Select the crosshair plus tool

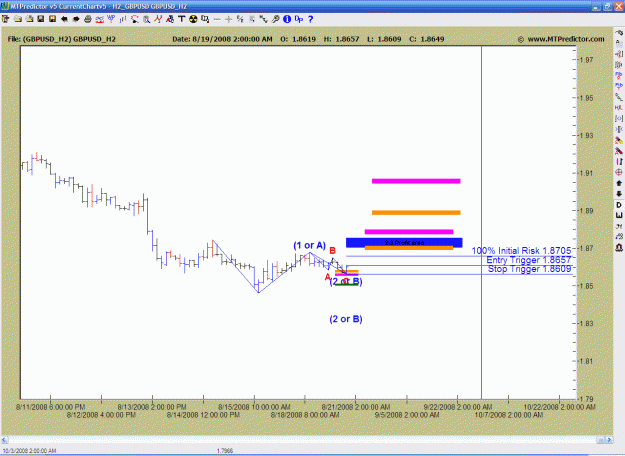[228, 19]
